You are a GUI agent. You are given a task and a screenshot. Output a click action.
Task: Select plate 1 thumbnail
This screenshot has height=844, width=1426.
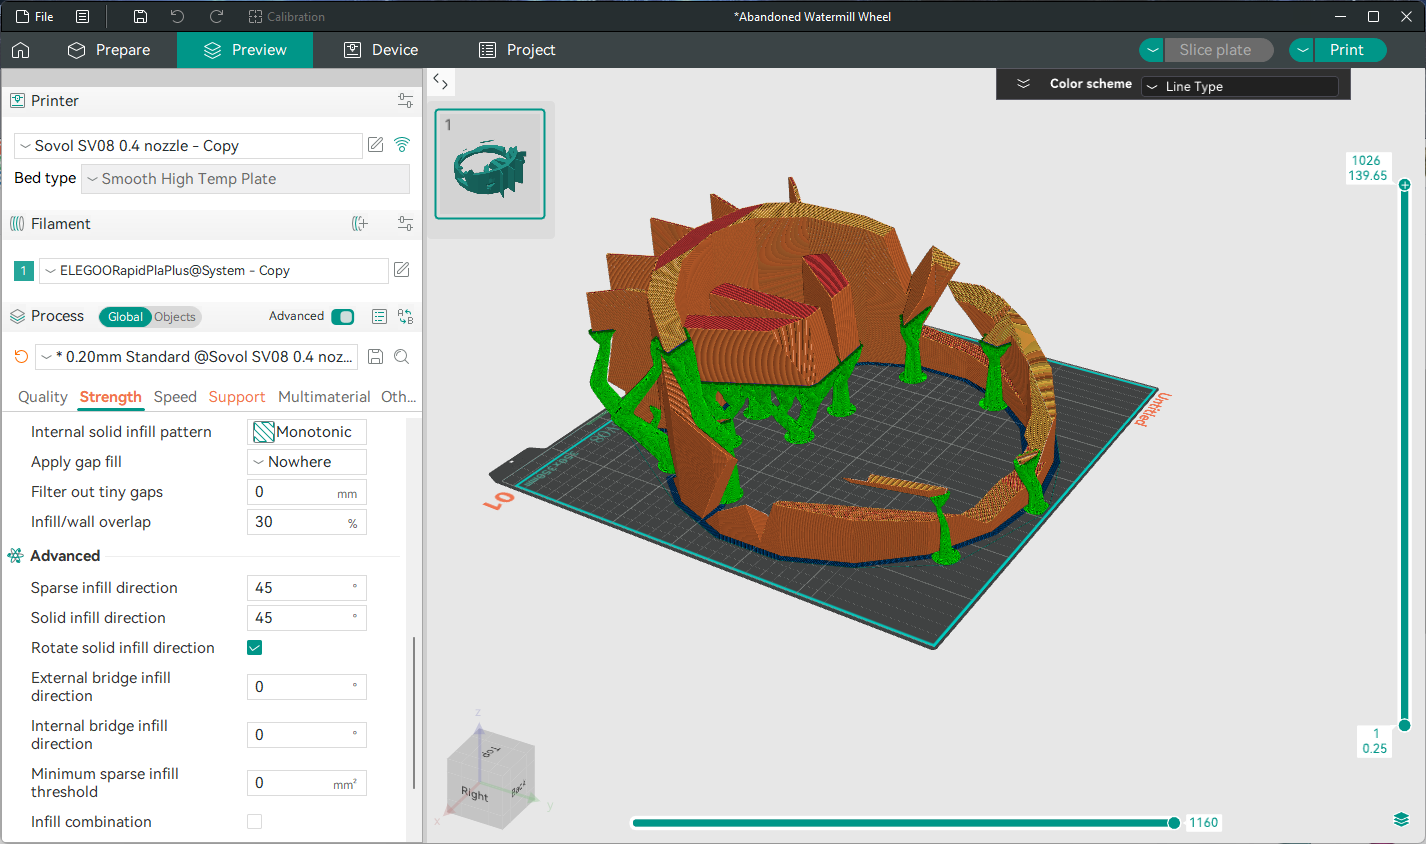click(x=490, y=164)
